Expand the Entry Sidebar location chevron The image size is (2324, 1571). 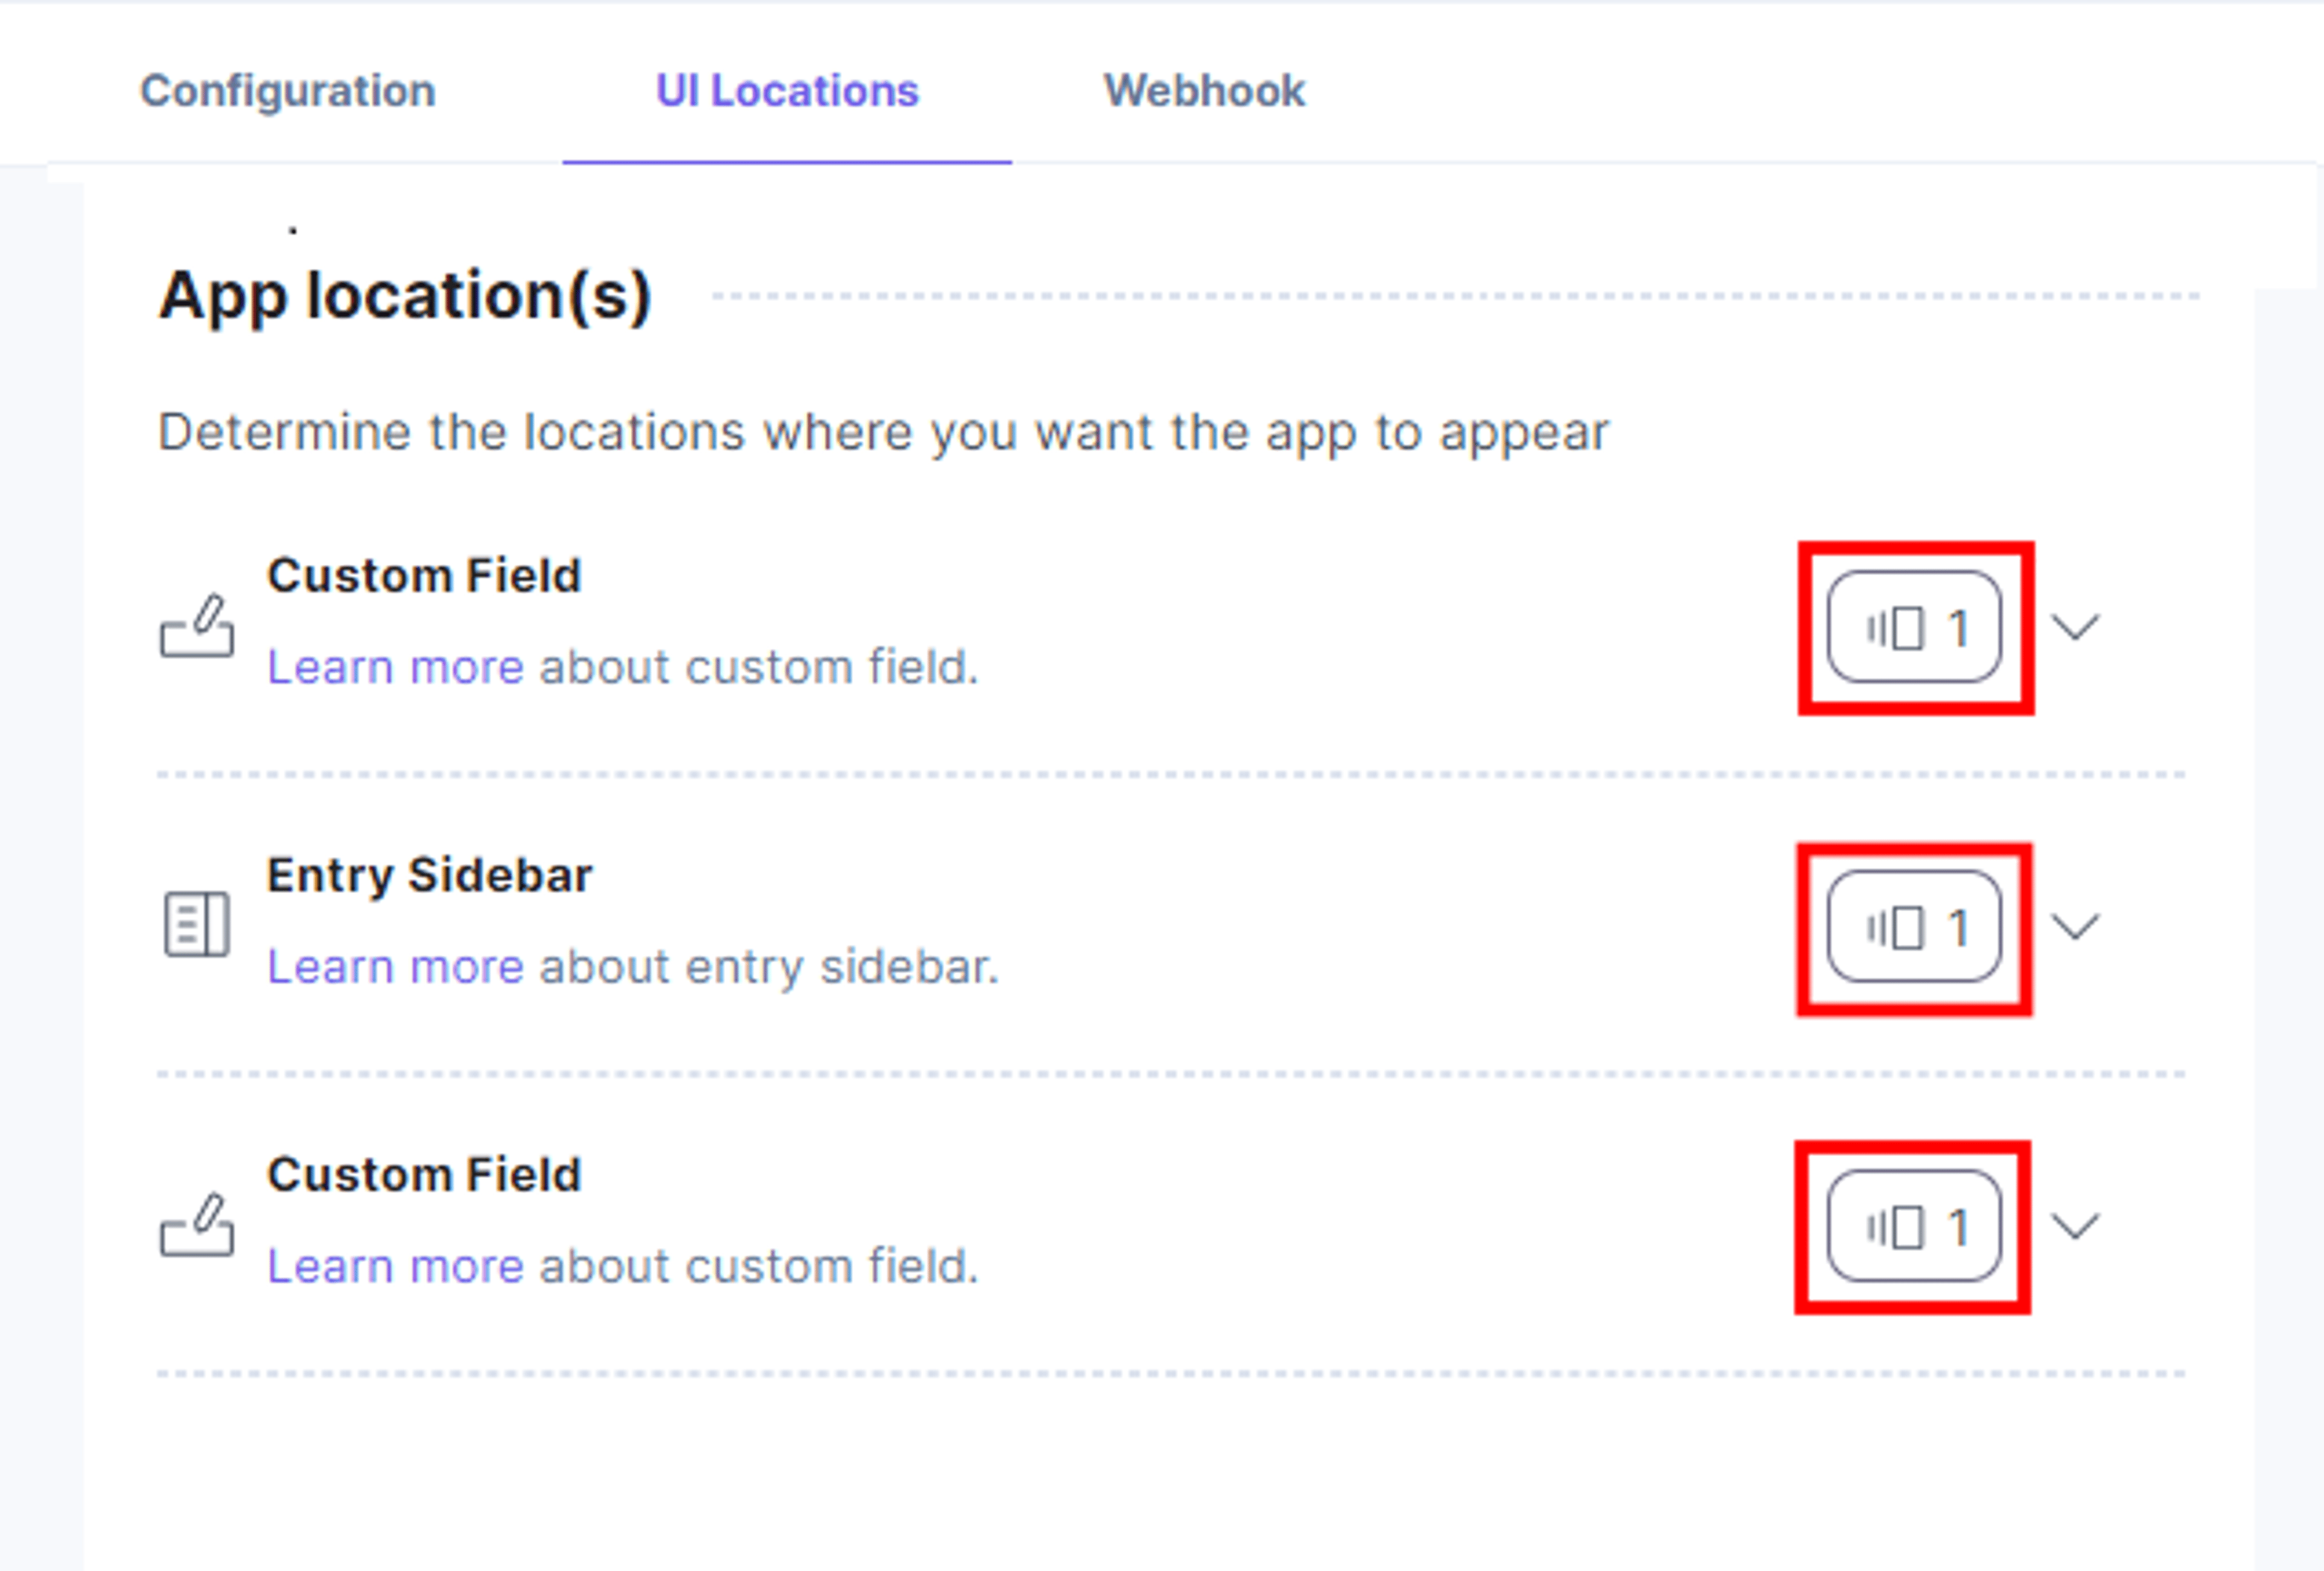tap(2075, 927)
